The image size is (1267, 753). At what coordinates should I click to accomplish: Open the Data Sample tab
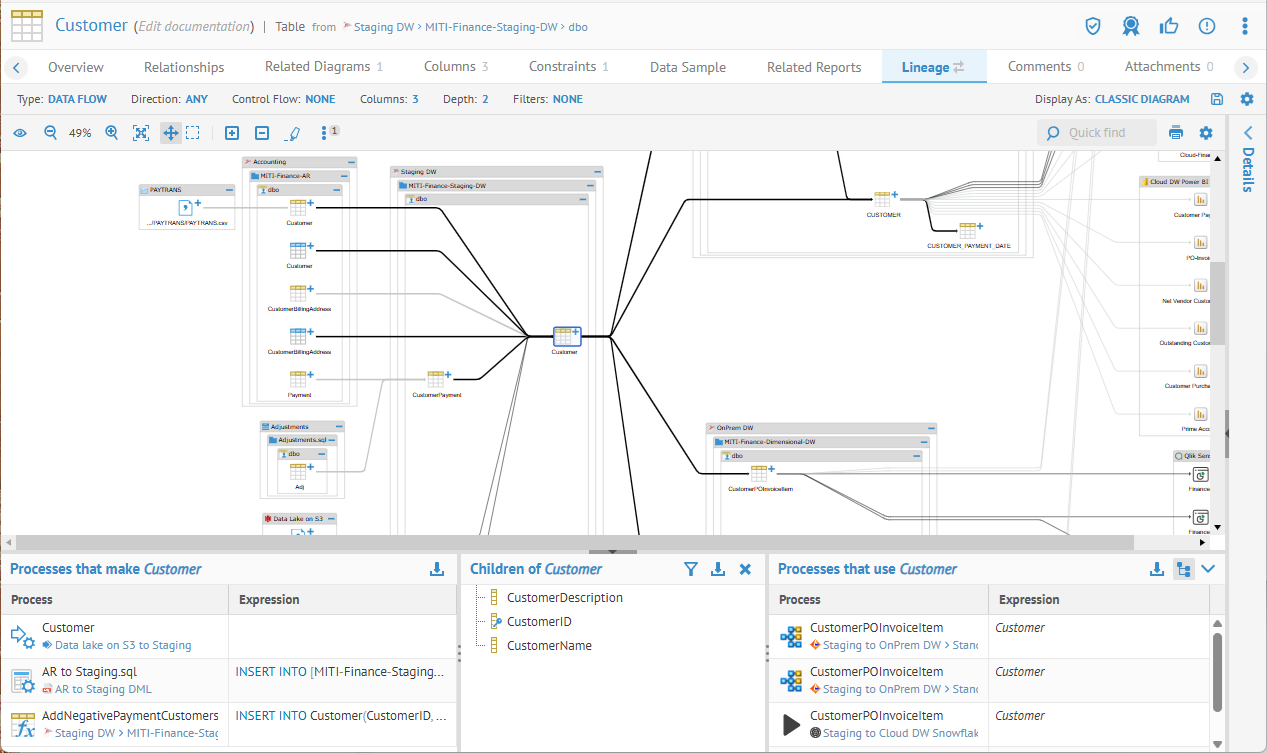[687, 67]
